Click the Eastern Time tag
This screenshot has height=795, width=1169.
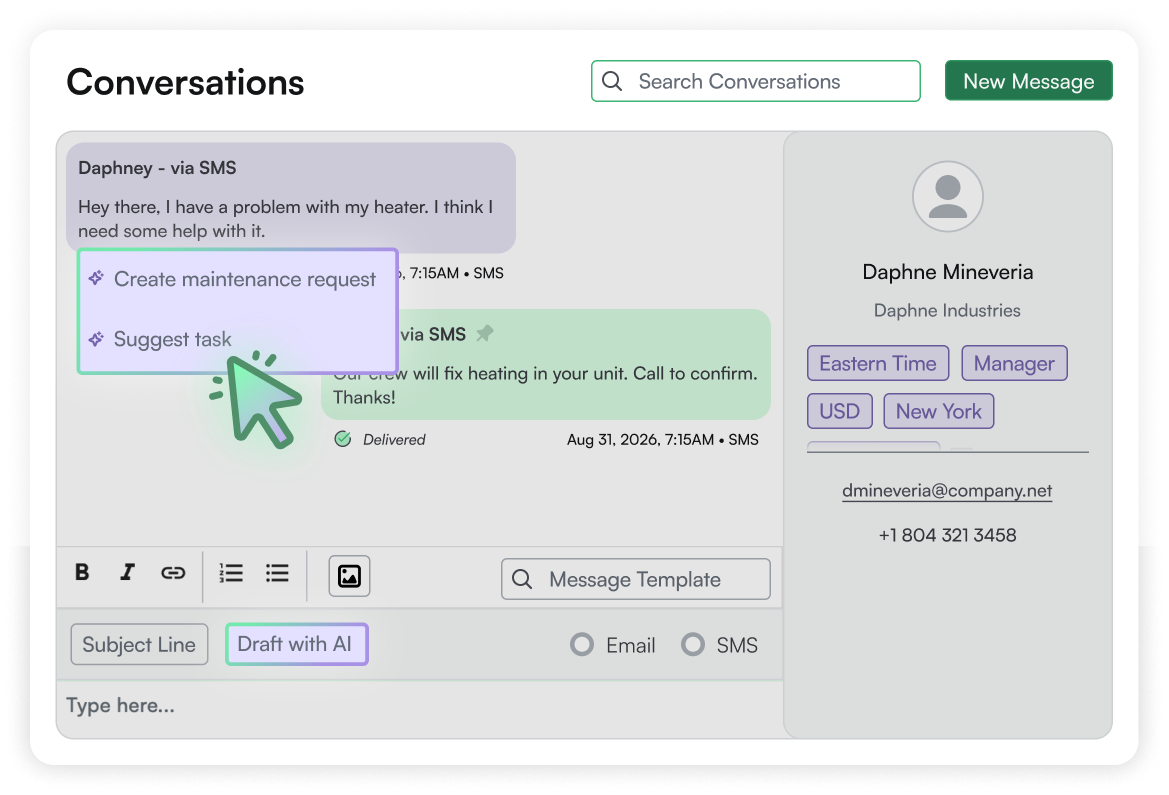click(877, 364)
